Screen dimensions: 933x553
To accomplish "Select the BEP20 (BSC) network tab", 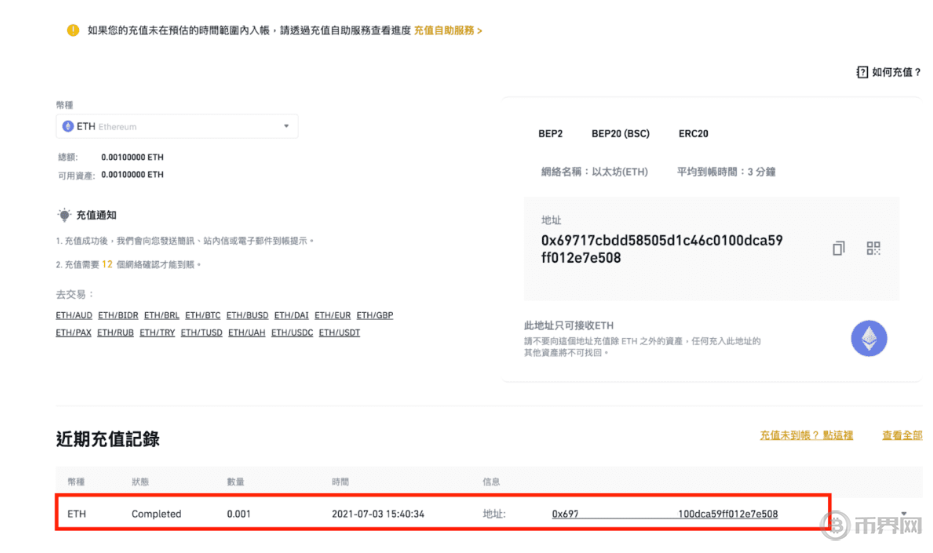I will click(x=620, y=133).
